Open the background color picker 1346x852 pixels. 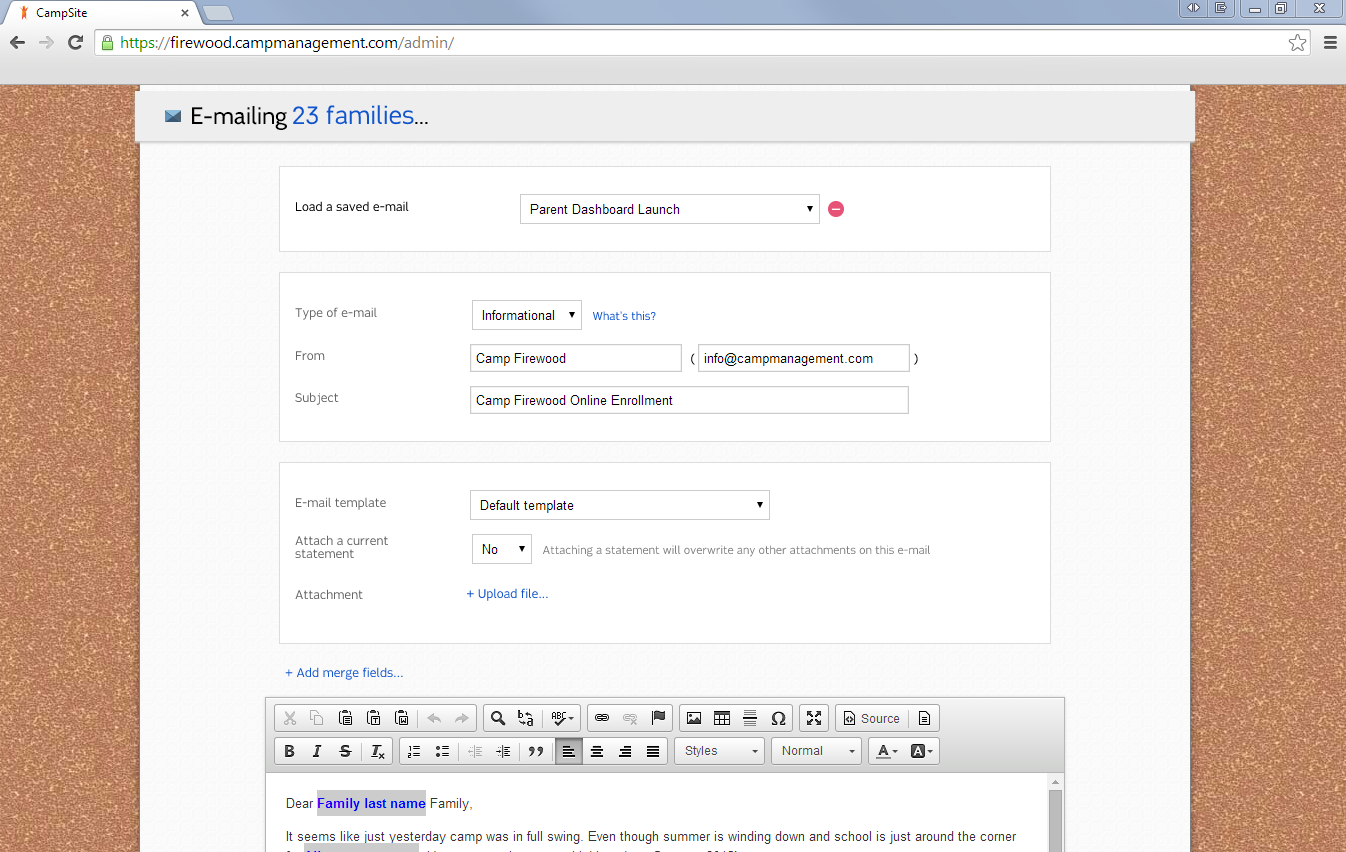pos(921,751)
